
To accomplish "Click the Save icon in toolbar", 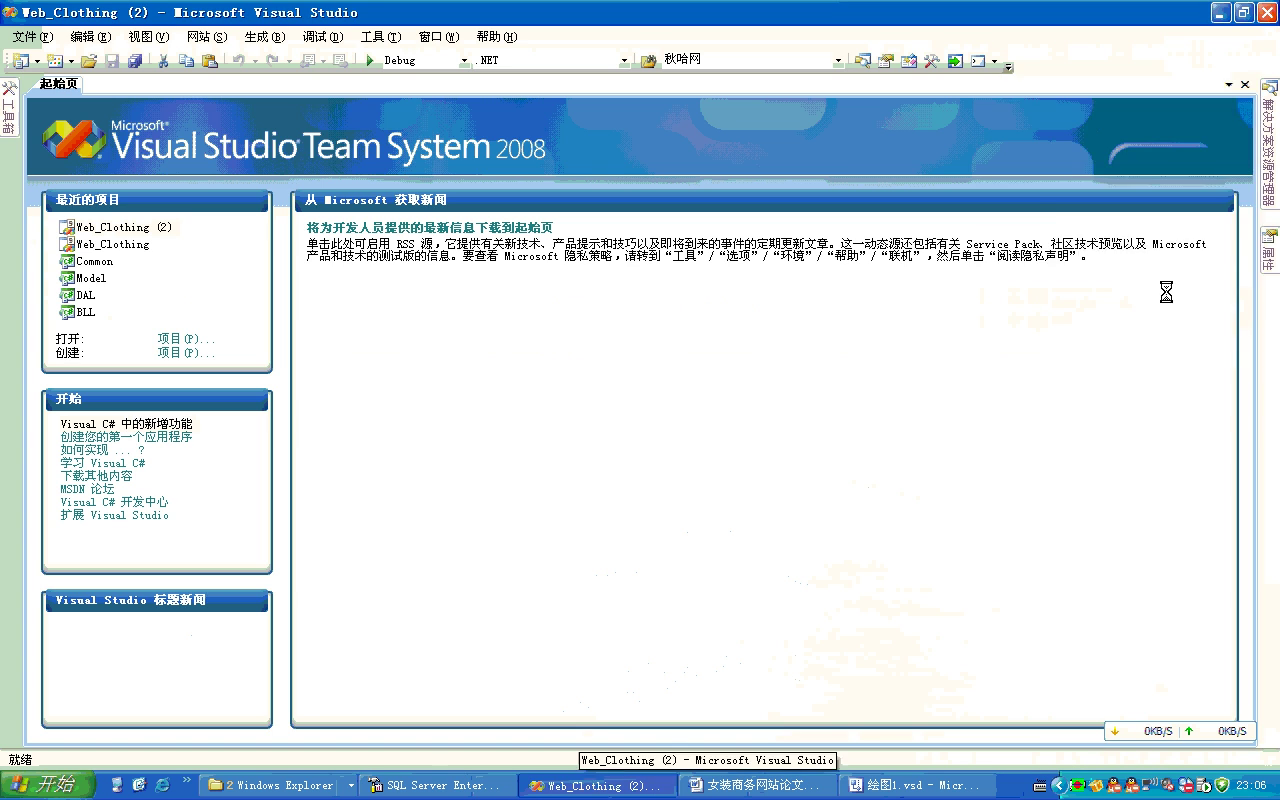I will click(112, 61).
